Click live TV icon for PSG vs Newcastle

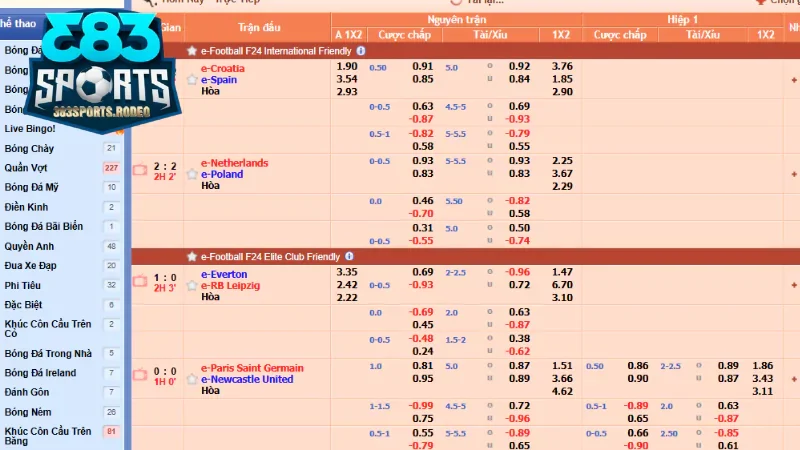(x=140, y=375)
